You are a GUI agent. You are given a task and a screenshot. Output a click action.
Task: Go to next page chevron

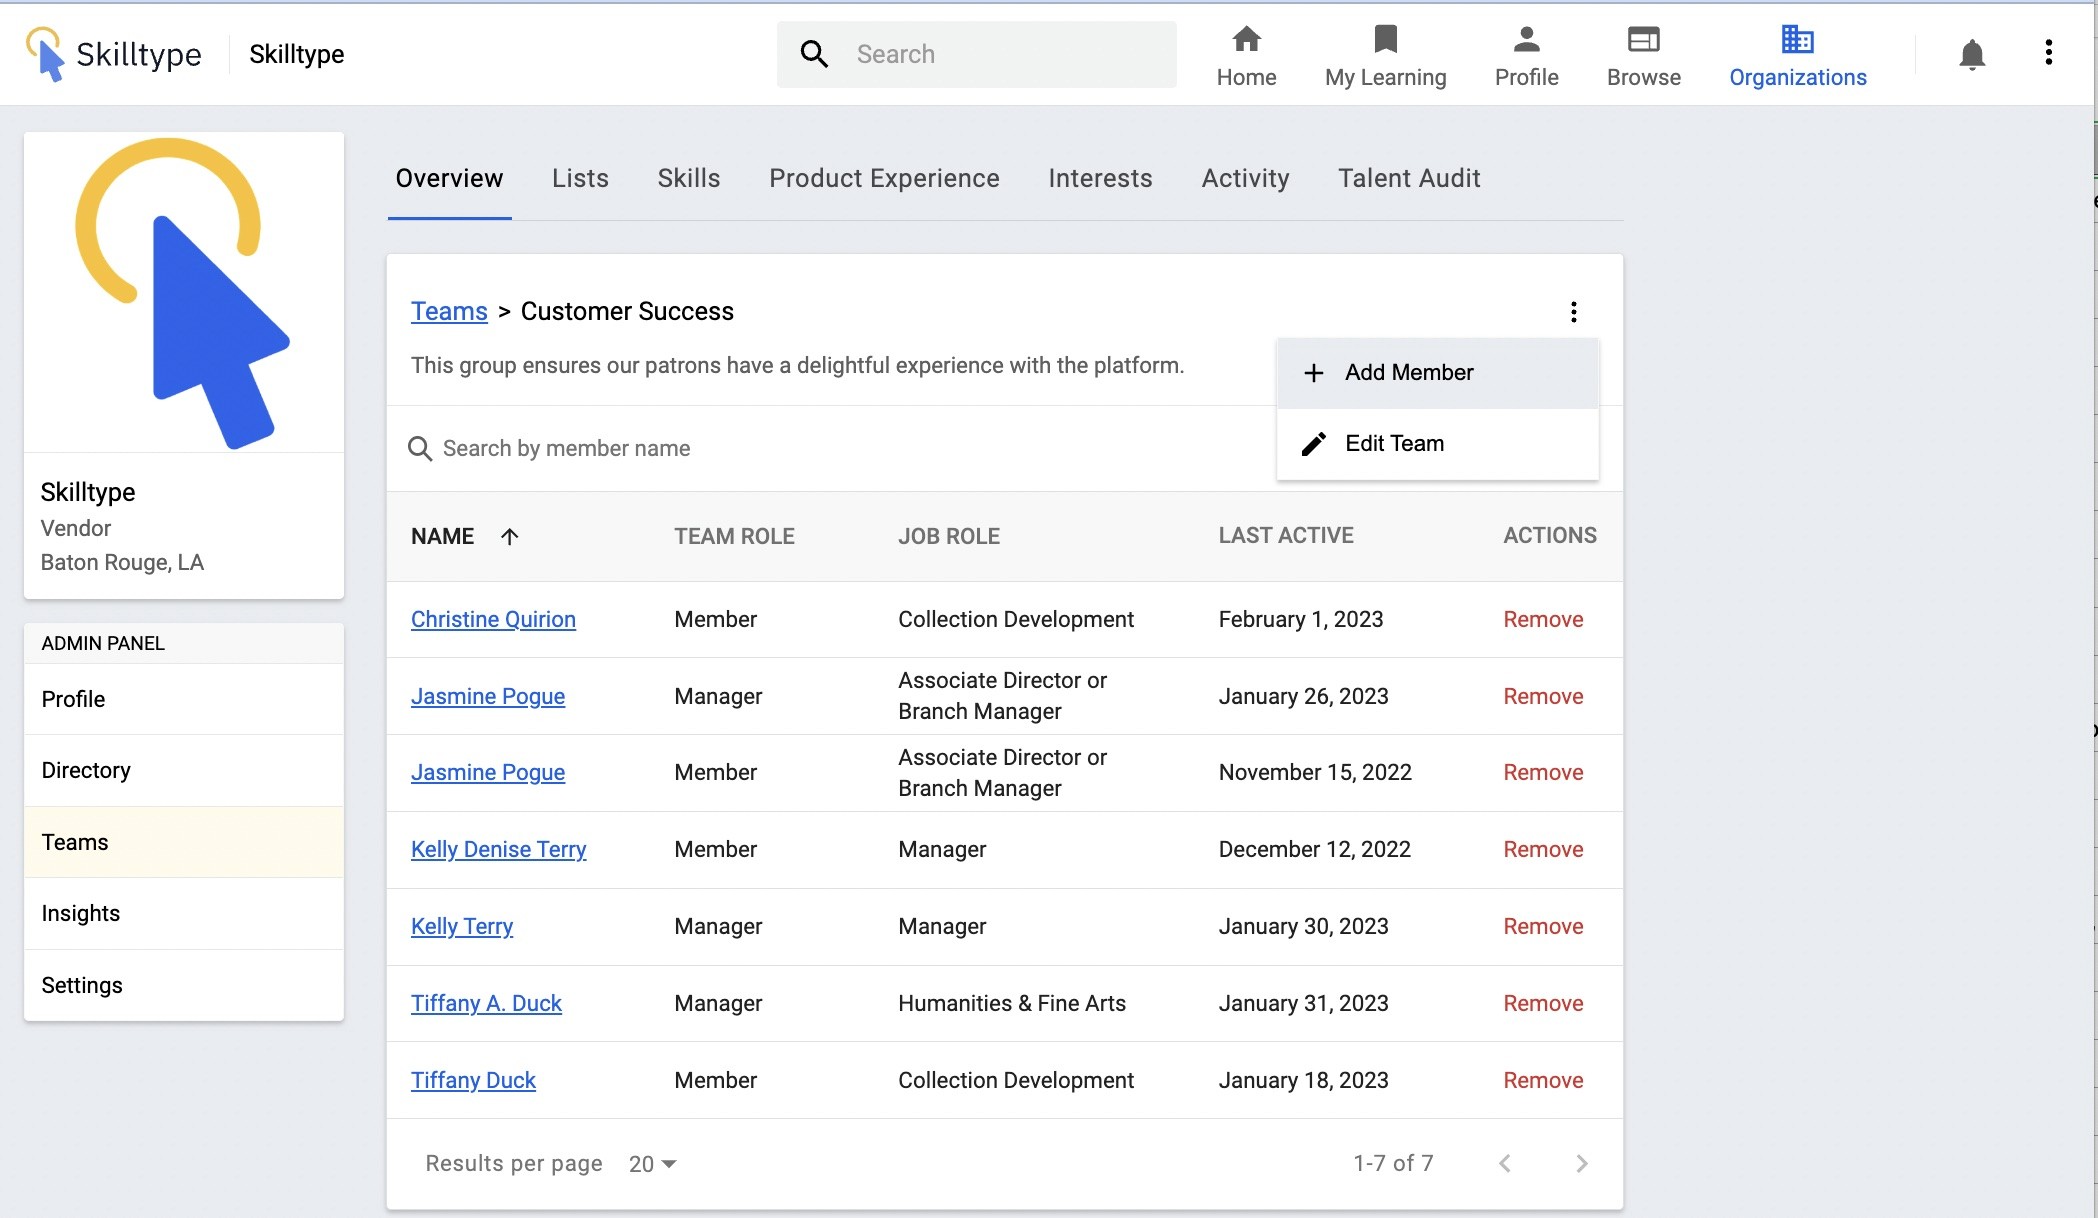(x=1581, y=1164)
